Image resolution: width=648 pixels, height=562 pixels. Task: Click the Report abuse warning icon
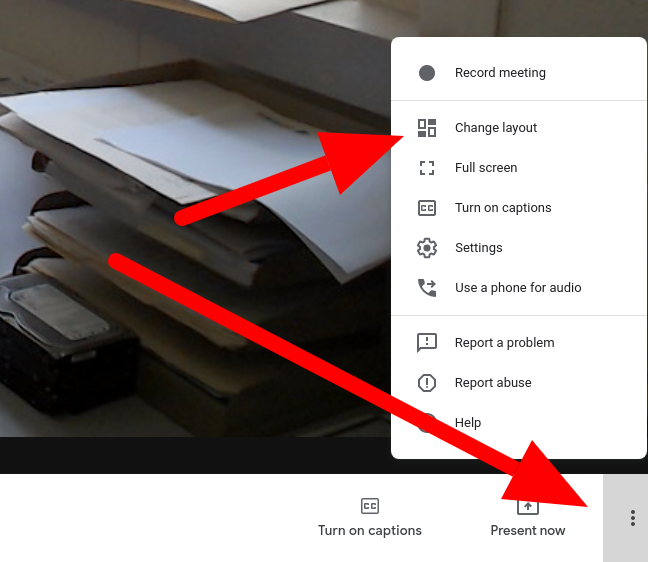click(x=426, y=383)
